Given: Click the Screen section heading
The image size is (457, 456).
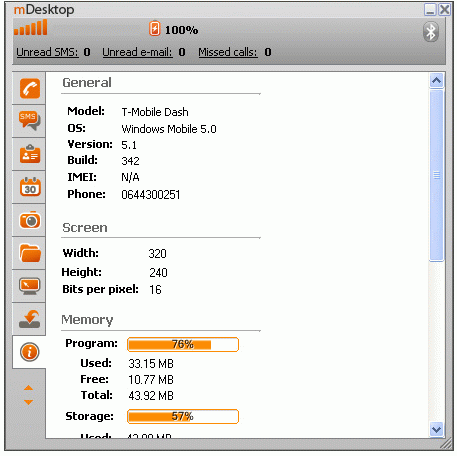Looking at the screenshot, I should click(x=85, y=228).
